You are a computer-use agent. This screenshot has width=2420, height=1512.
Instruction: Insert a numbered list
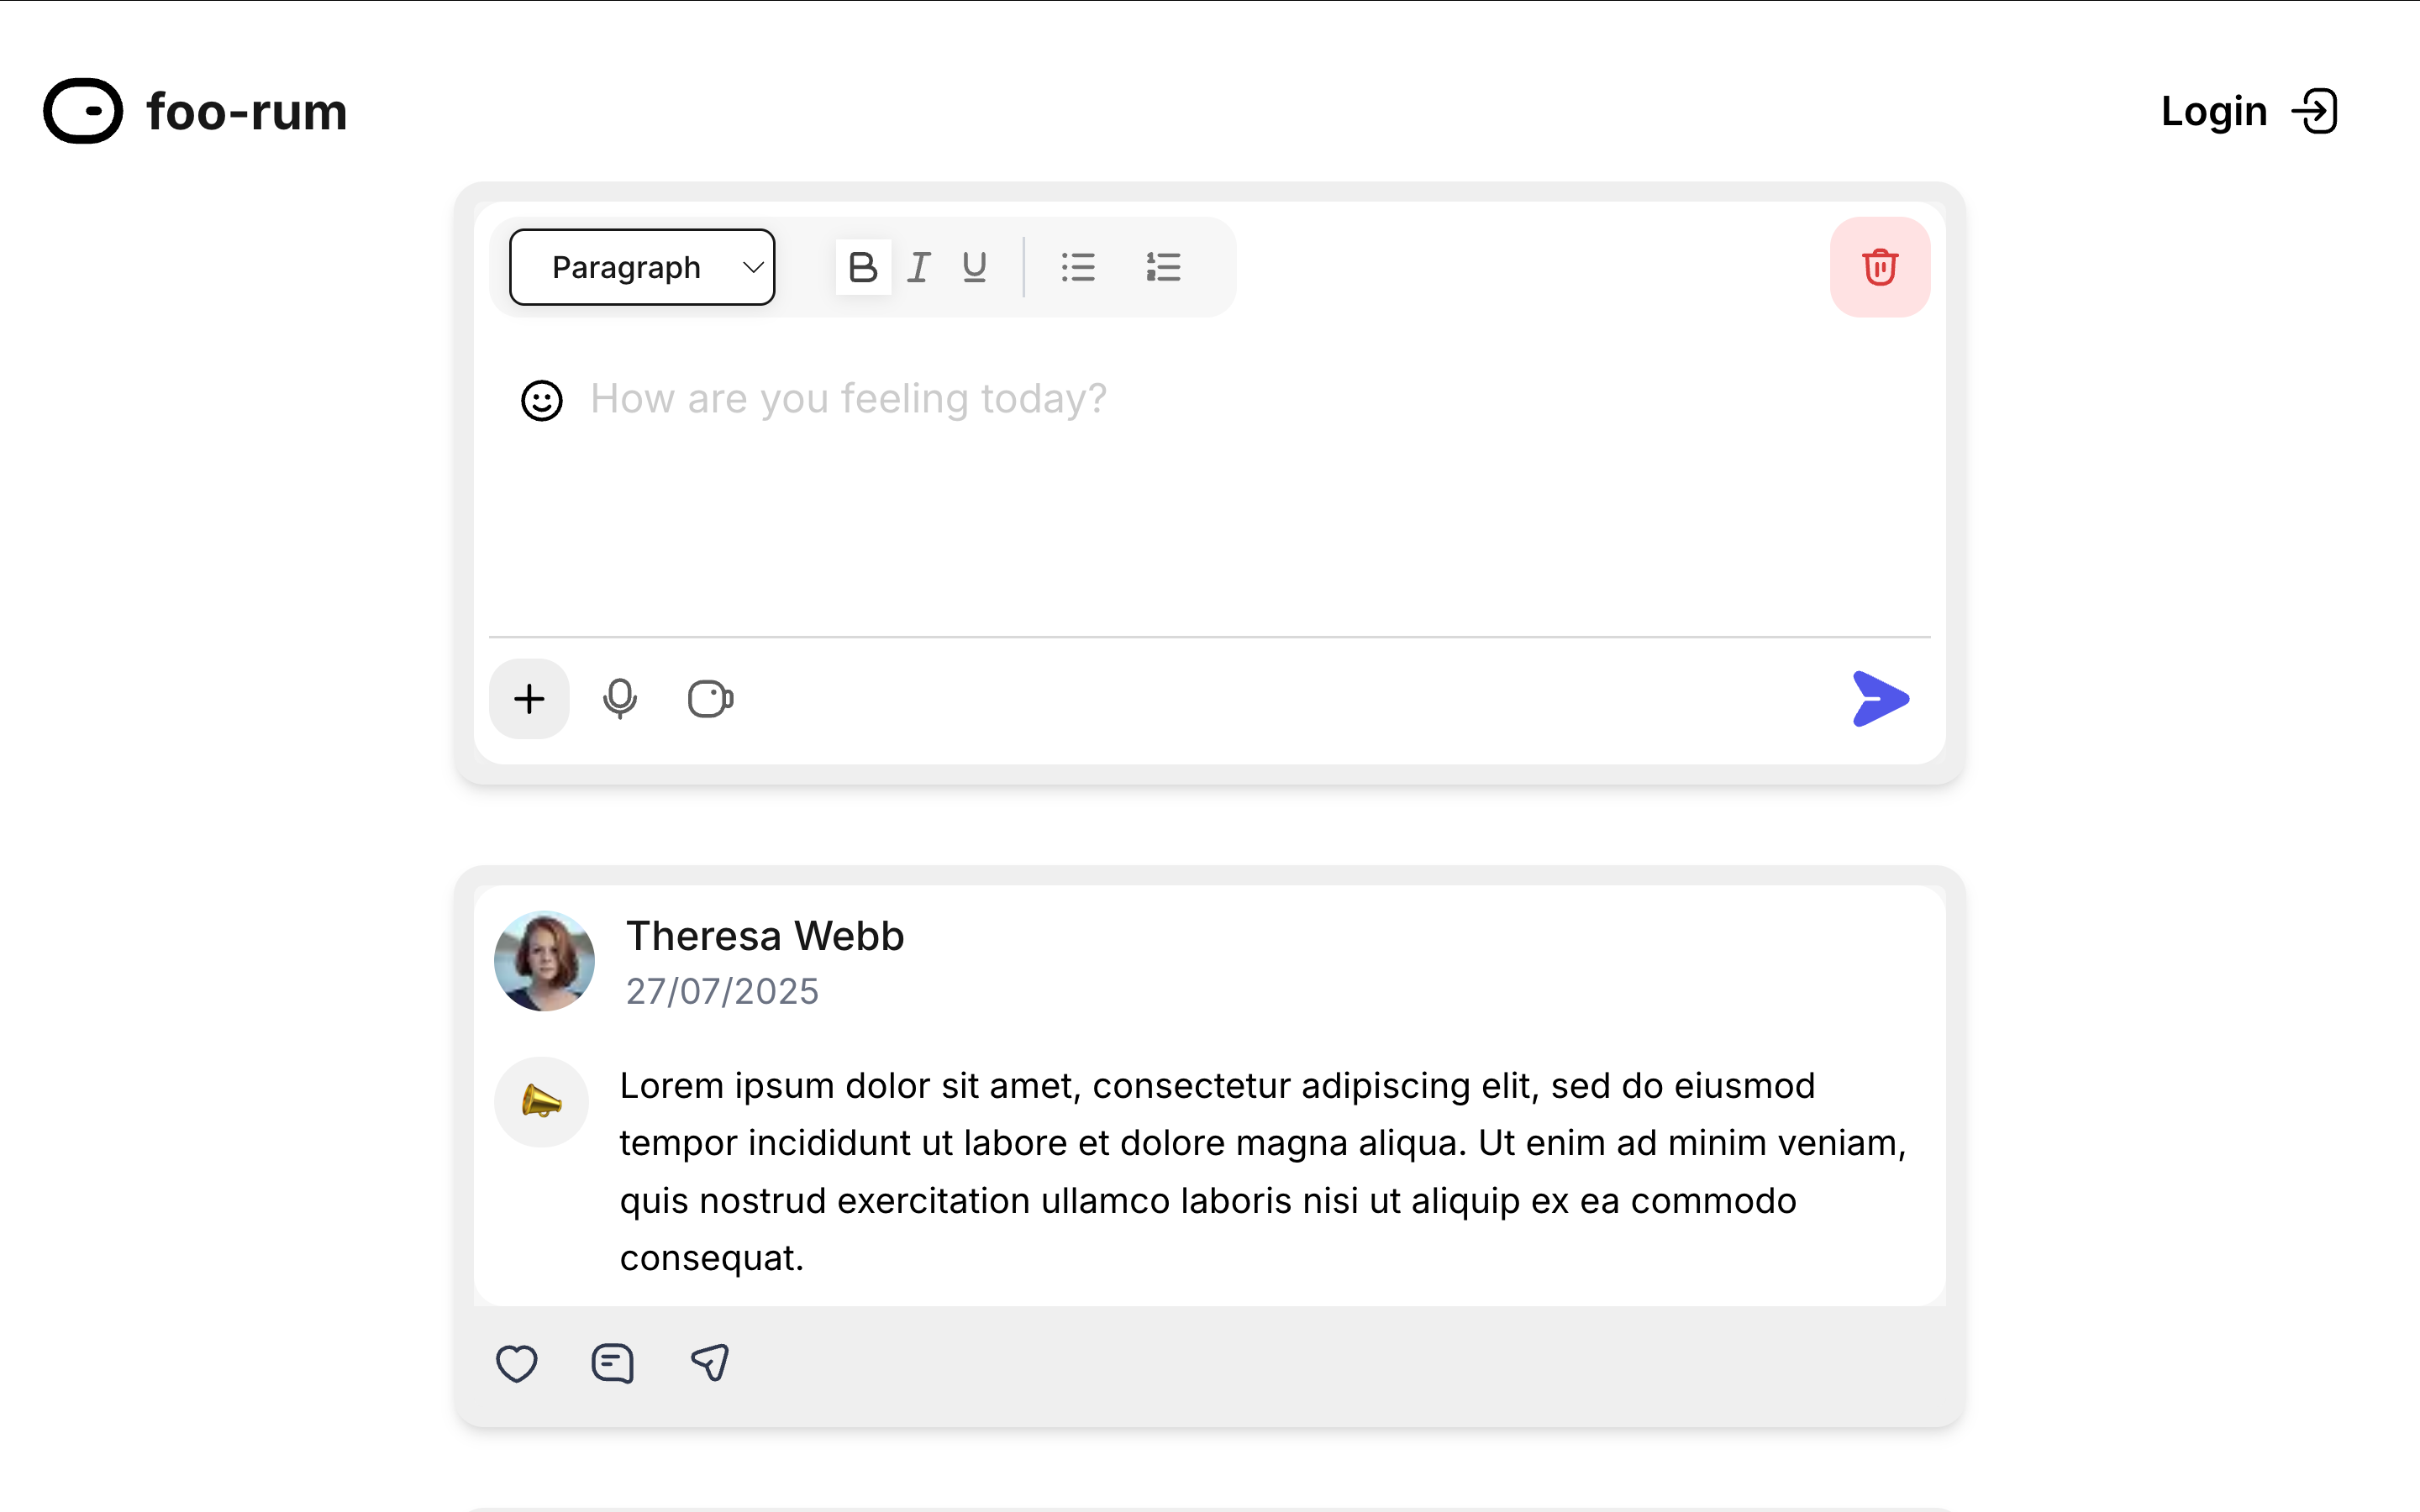point(1163,267)
